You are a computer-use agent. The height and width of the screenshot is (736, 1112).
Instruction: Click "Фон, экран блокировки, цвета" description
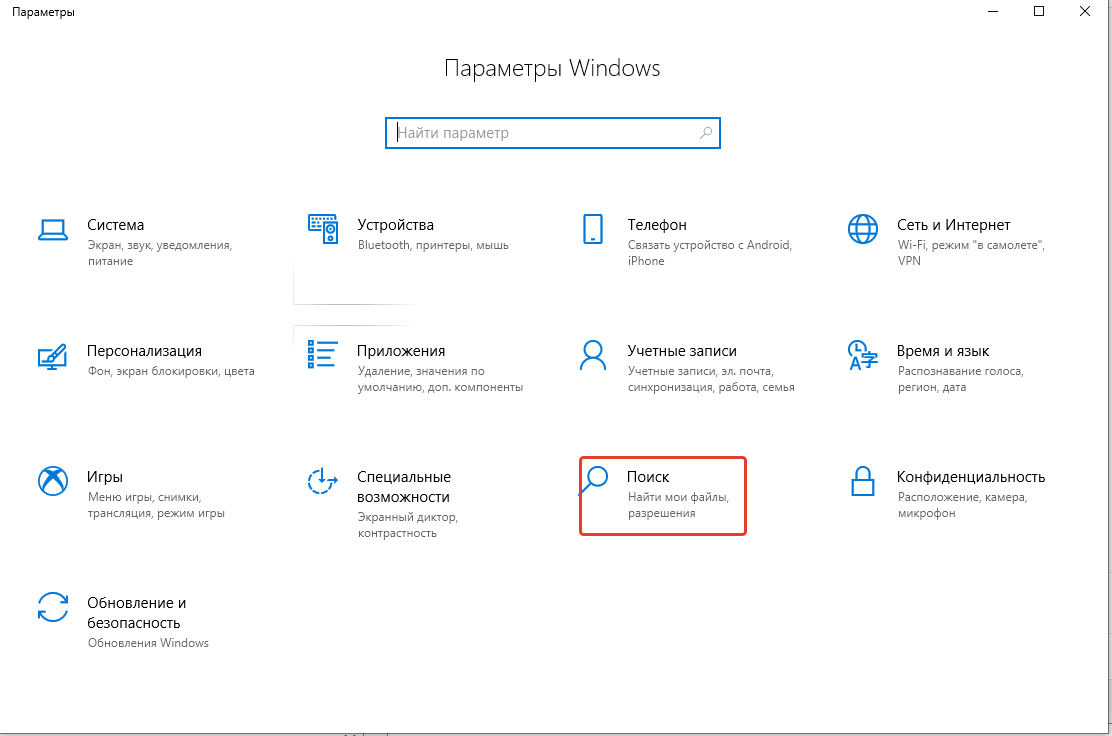coord(171,371)
